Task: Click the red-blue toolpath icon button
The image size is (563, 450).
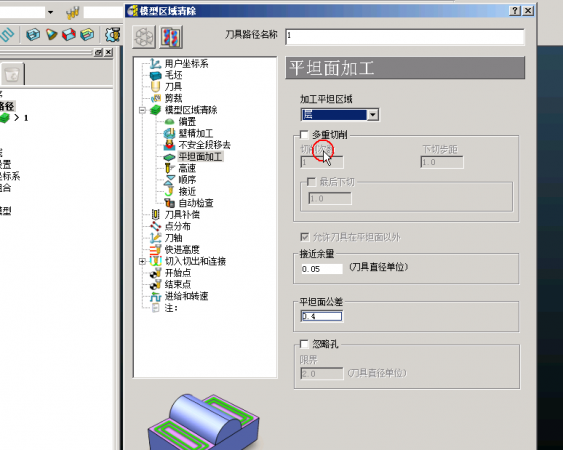Action: [171, 37]
